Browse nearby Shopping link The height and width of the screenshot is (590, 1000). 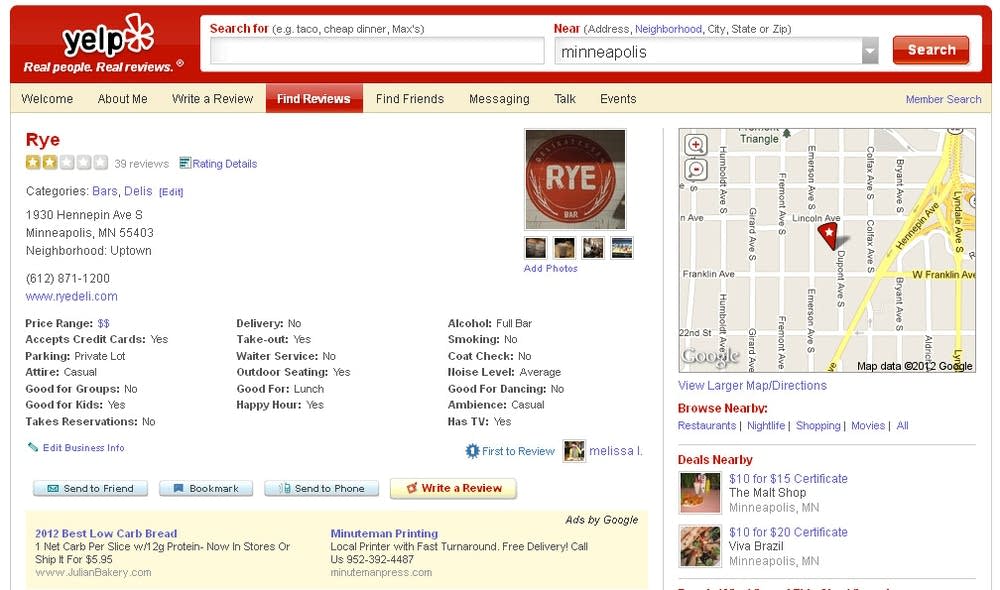coord(818,425)
